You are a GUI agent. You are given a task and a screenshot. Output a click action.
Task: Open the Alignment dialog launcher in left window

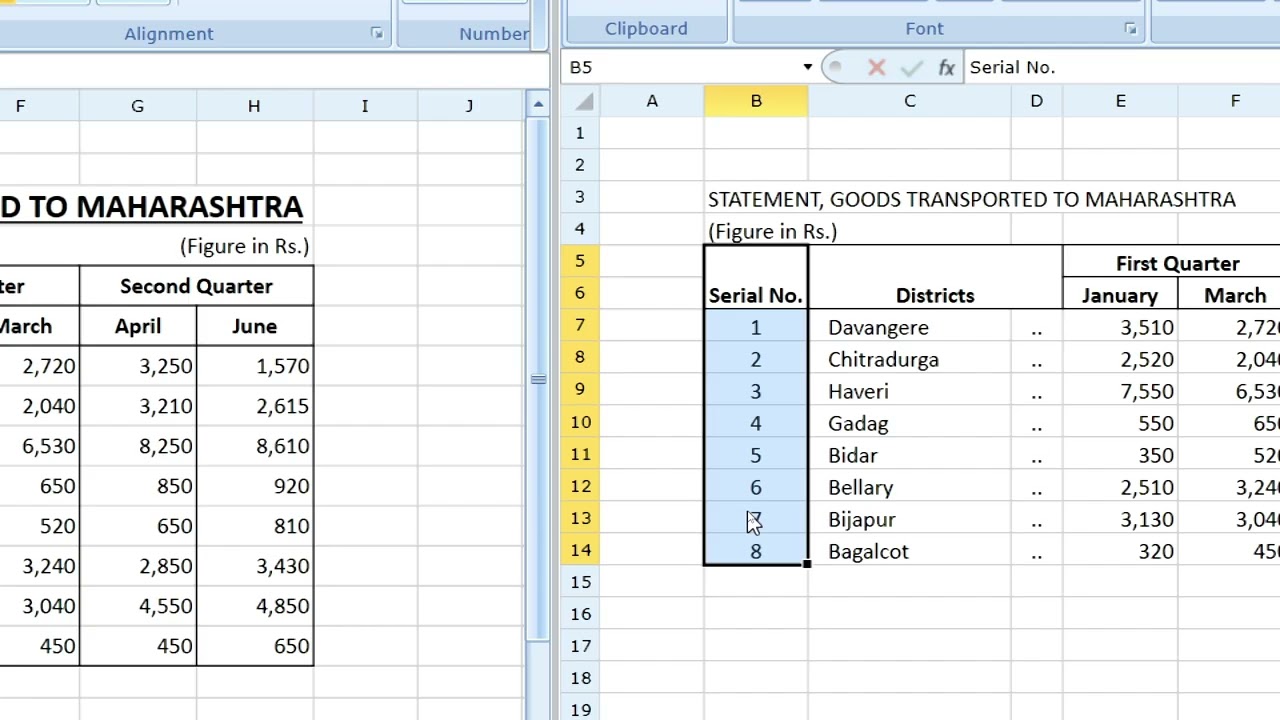(x=377, y=33)
